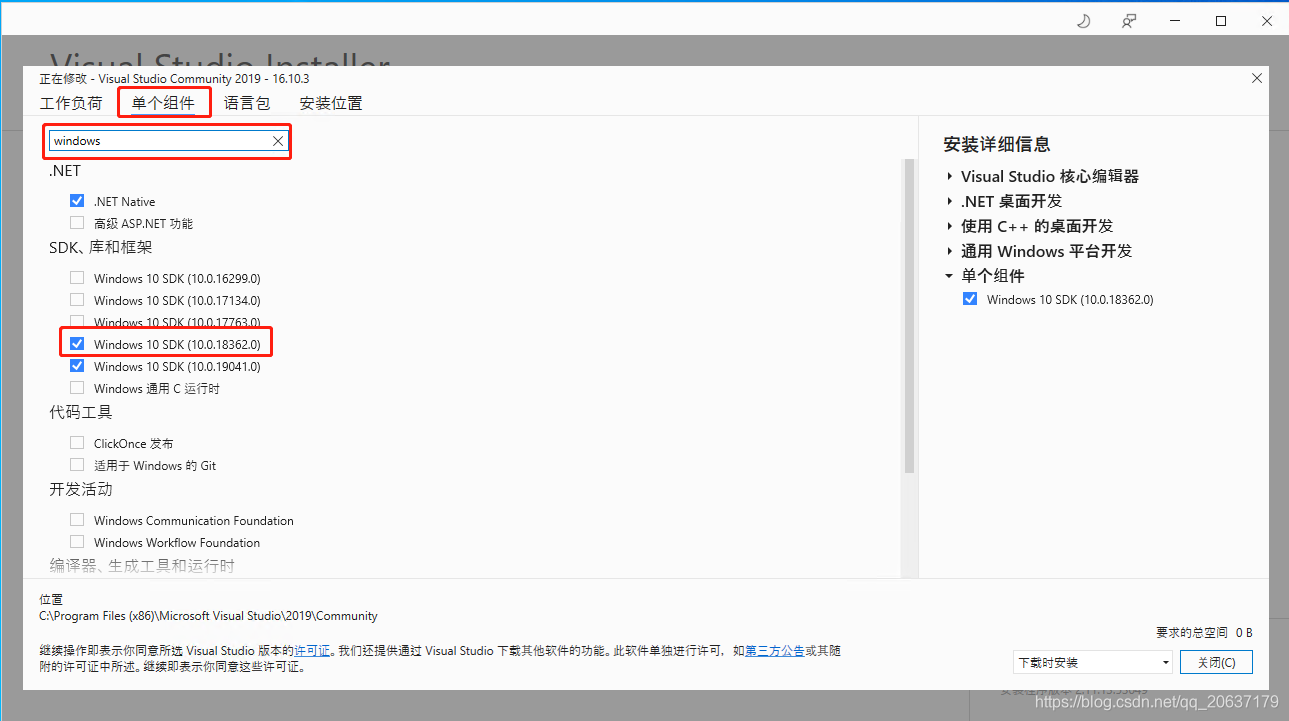Toggle the night mode moon icon
The width and height of the screenshot is (1289, 721).
[1083, 21]
